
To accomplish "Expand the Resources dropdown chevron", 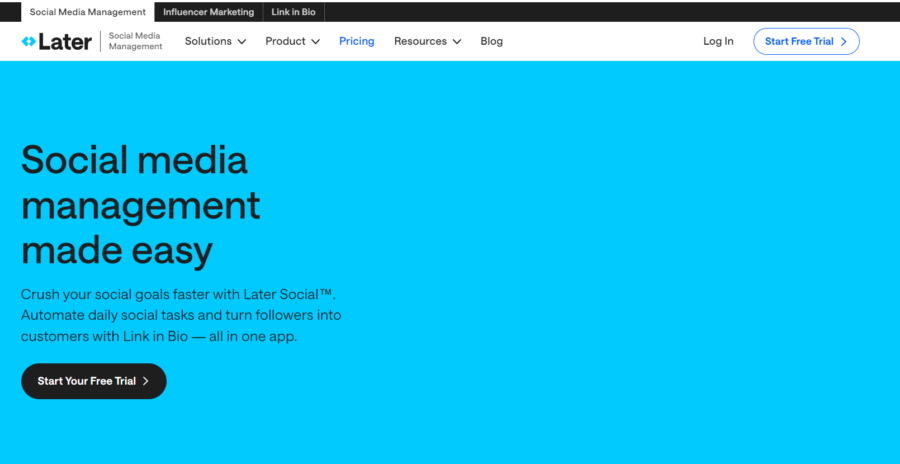I will pos(457,42).
